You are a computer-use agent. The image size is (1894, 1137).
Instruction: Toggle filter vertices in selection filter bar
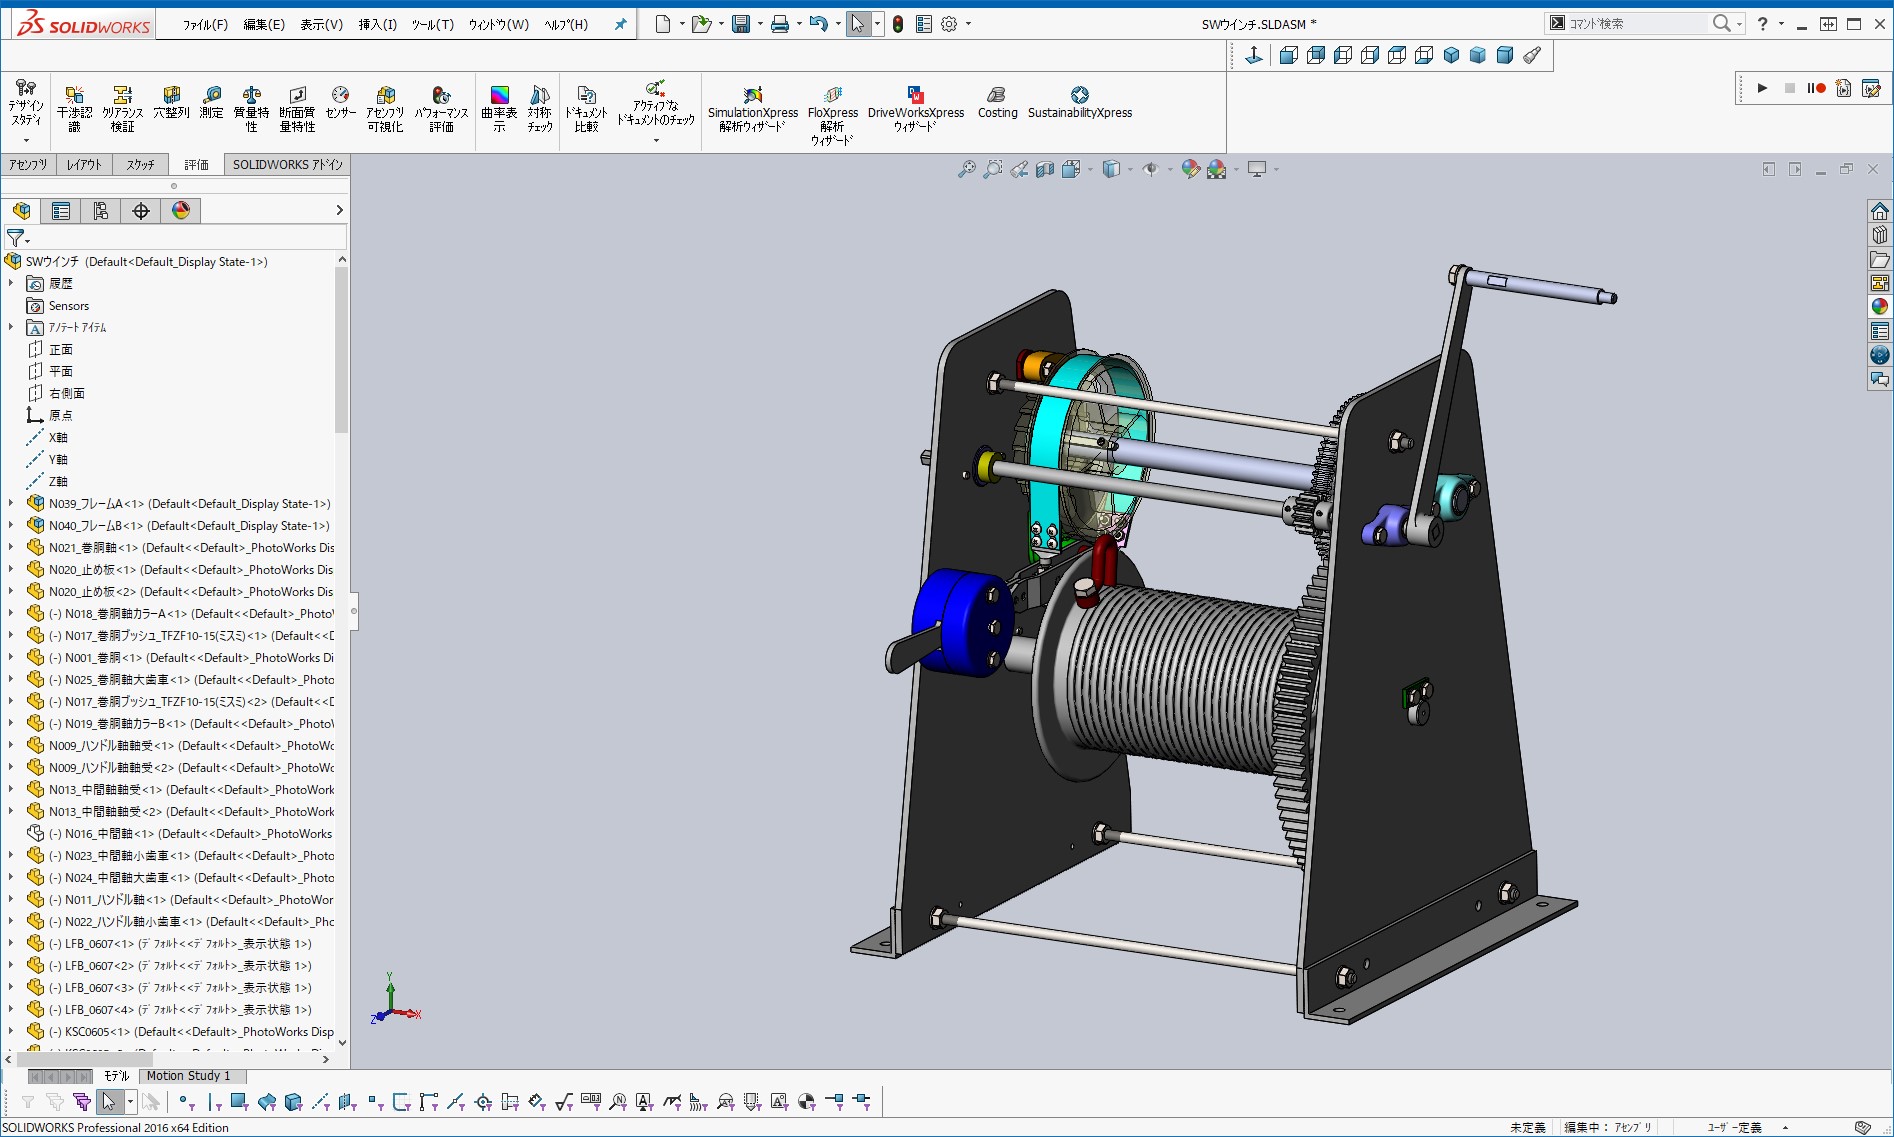(x=186, y=1102)
